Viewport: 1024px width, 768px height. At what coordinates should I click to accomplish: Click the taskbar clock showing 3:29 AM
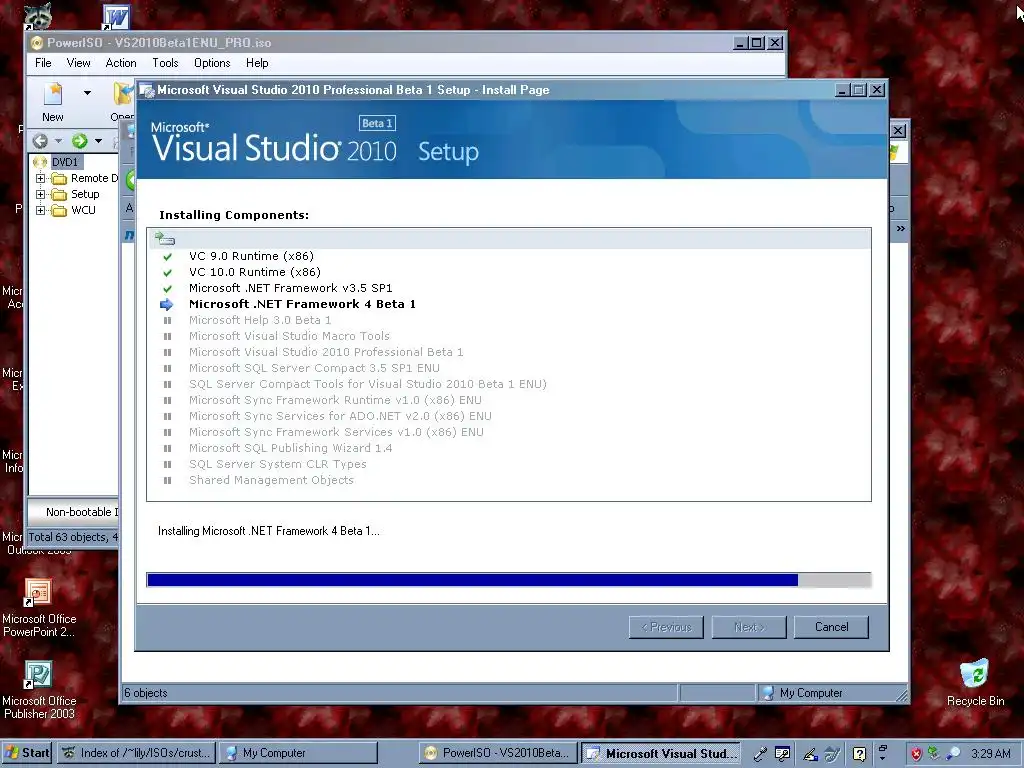991,754
